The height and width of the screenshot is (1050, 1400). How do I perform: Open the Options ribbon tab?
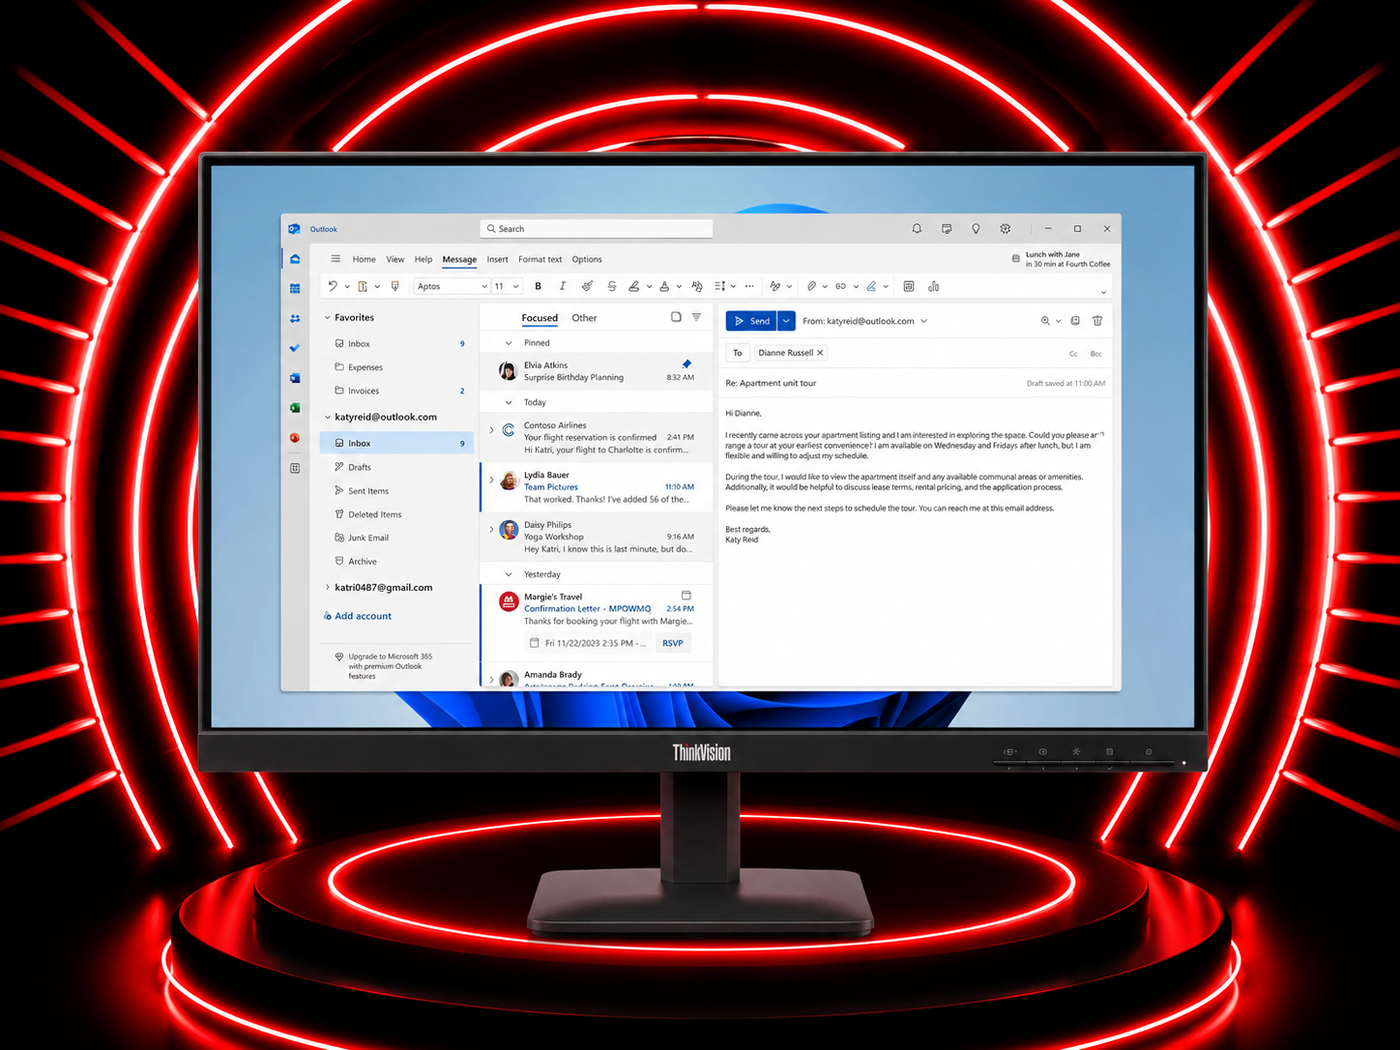[587, 259]
